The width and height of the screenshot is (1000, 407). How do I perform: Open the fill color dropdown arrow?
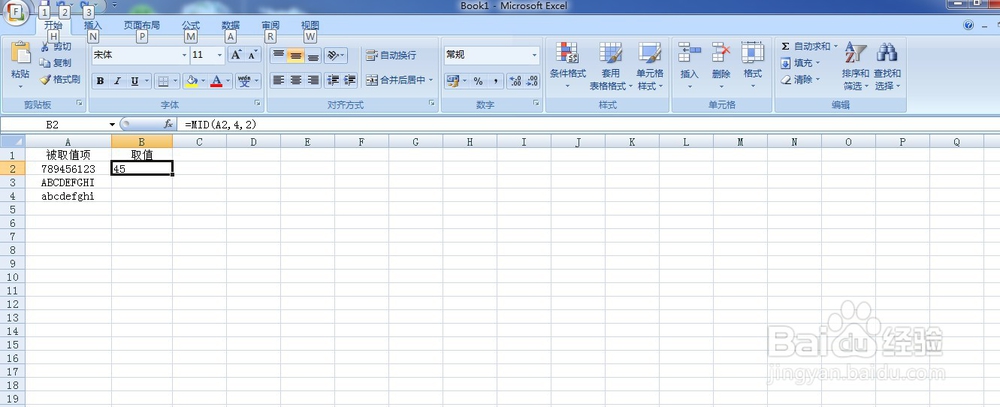202,81
